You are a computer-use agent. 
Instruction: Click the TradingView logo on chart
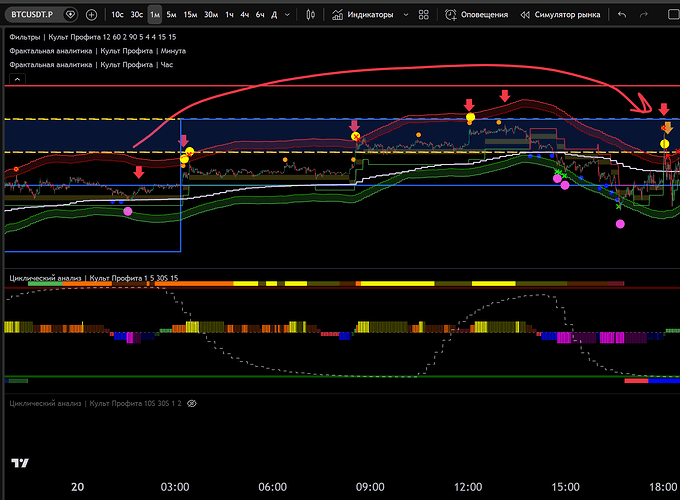click(19, 462)
